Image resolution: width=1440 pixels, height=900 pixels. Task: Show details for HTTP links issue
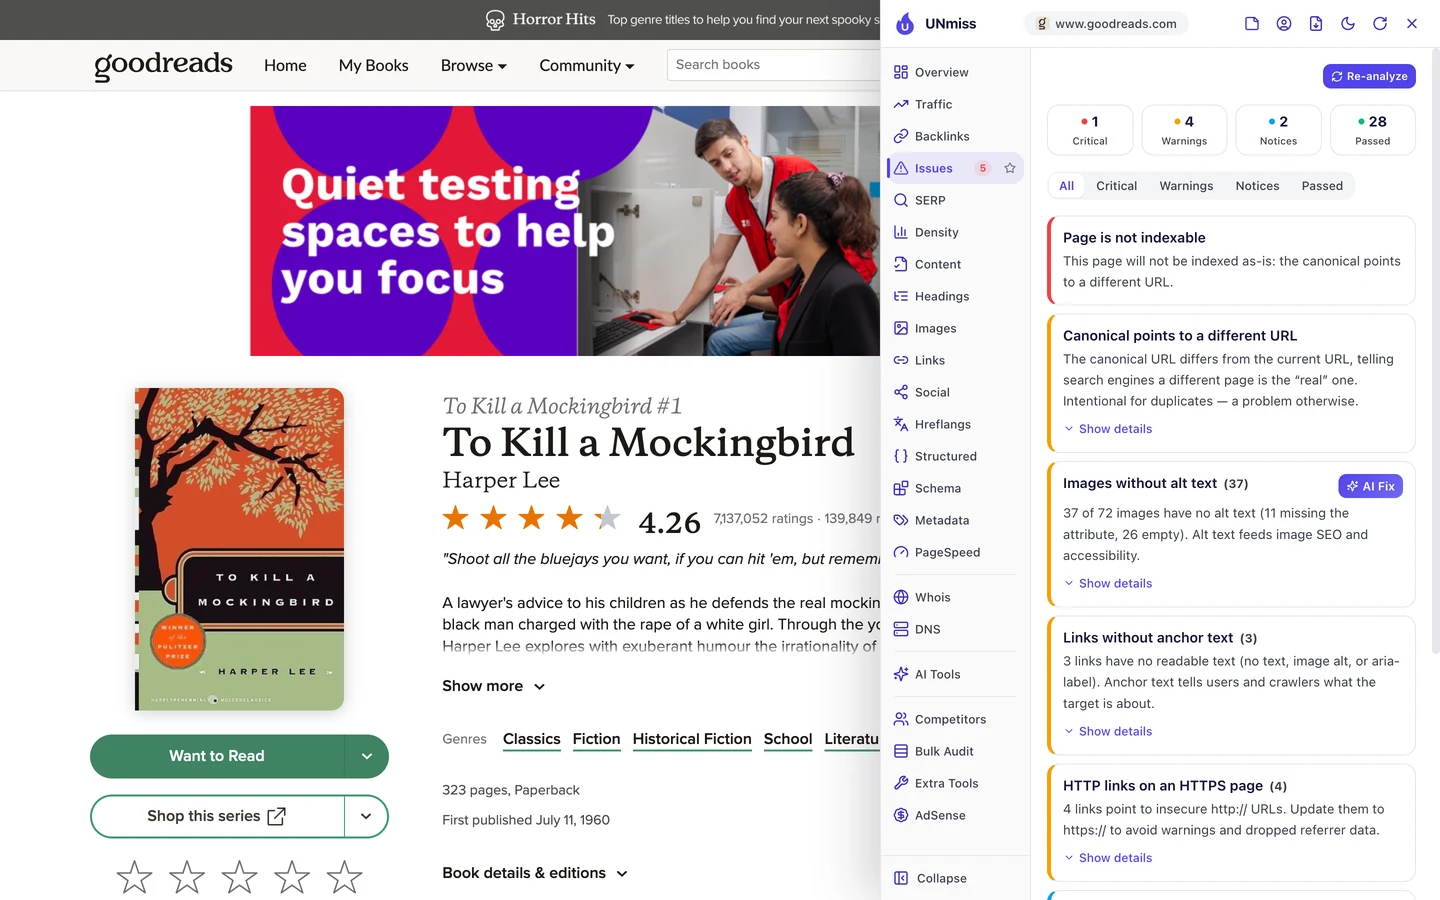[x=1108, y=858]
